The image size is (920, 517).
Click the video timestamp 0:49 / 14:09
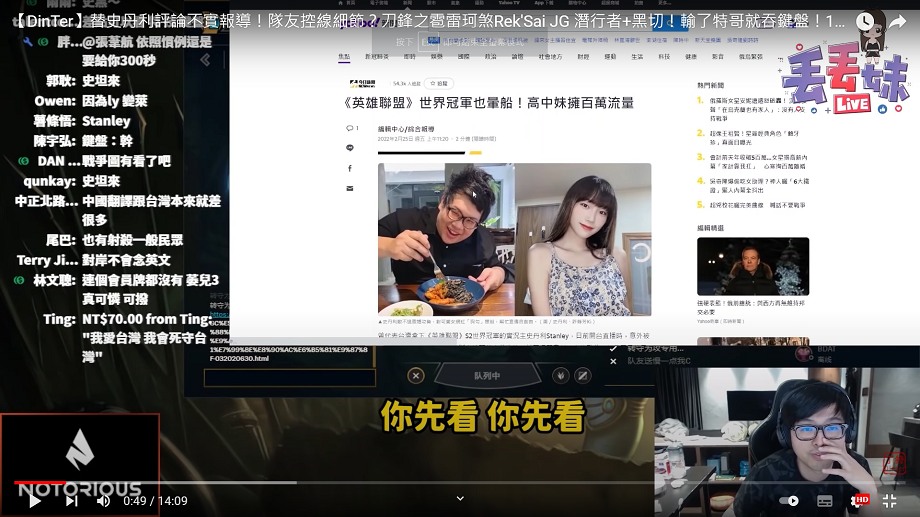point(155,501)
